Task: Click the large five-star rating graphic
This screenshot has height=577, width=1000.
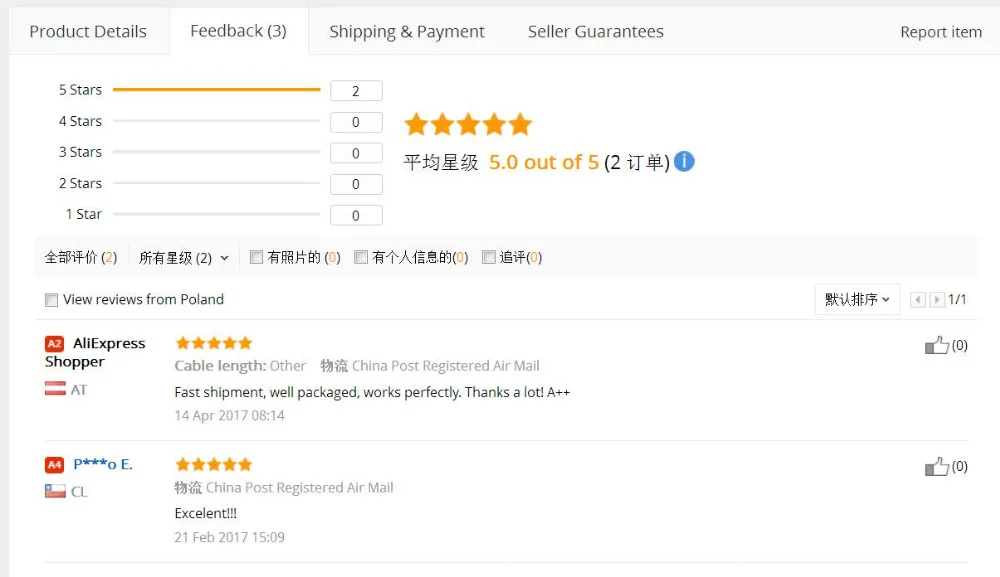Action: tap(467, 123)
